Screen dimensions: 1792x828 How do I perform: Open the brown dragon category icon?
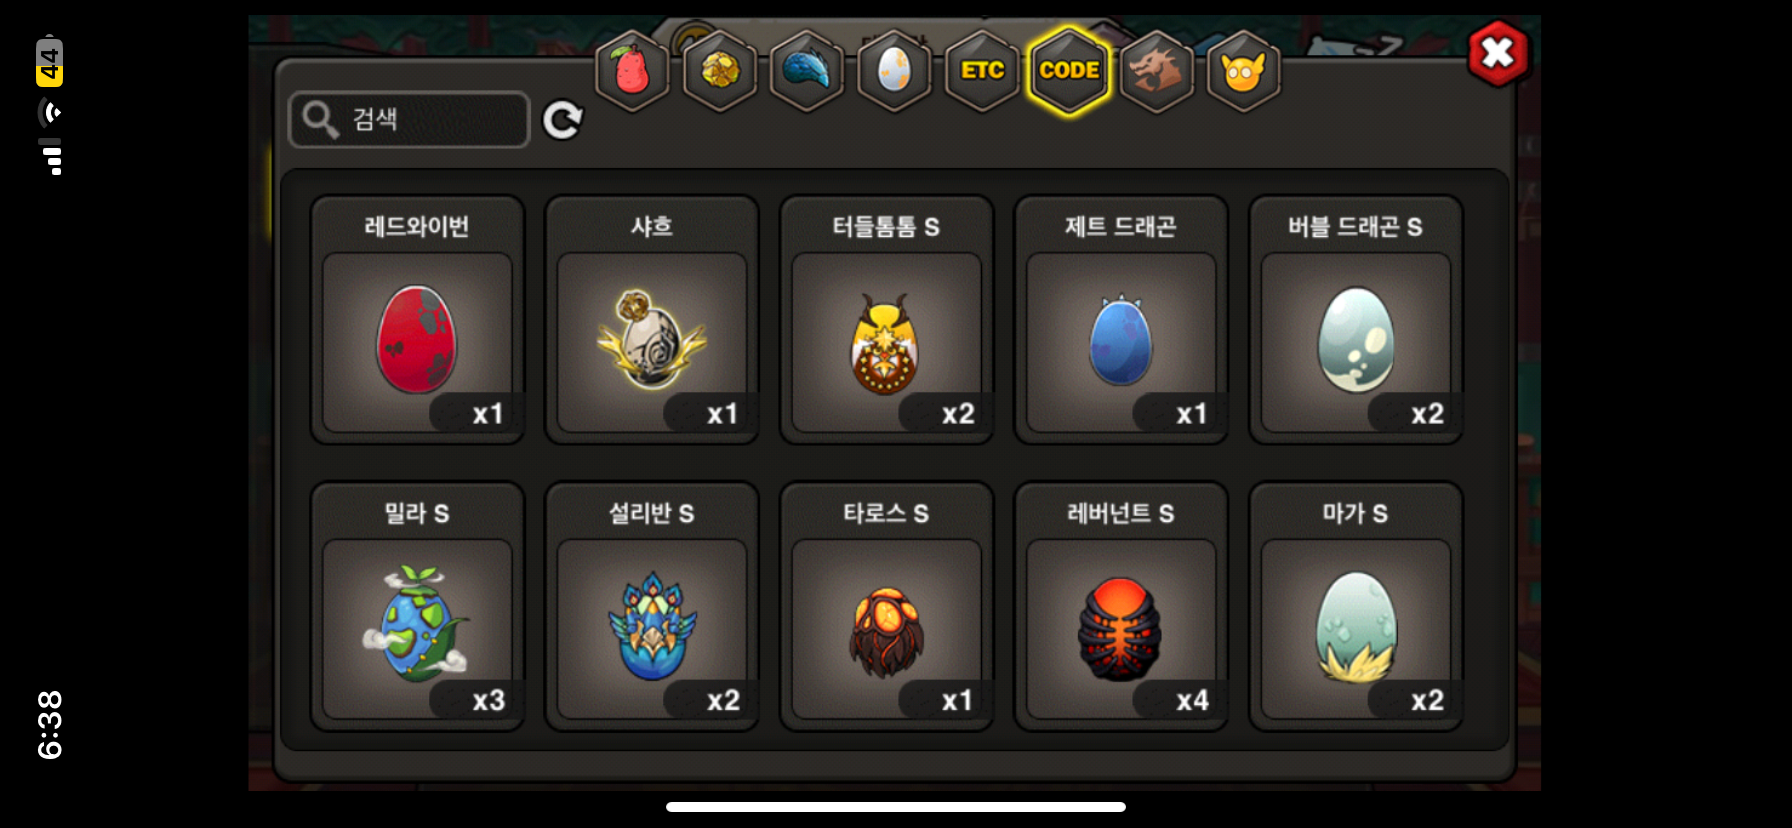1157,70
